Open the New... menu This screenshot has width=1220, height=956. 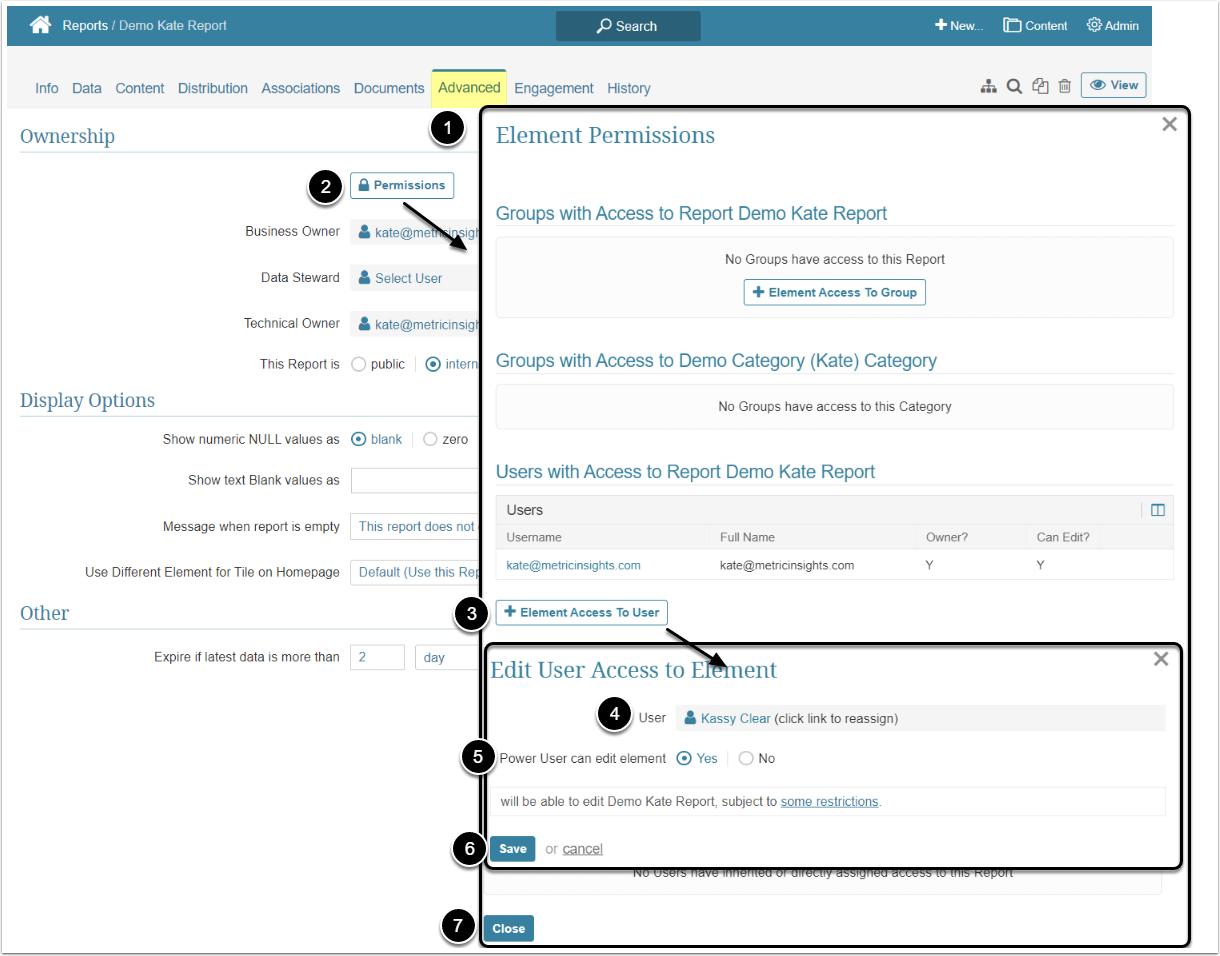coord(959,25)
